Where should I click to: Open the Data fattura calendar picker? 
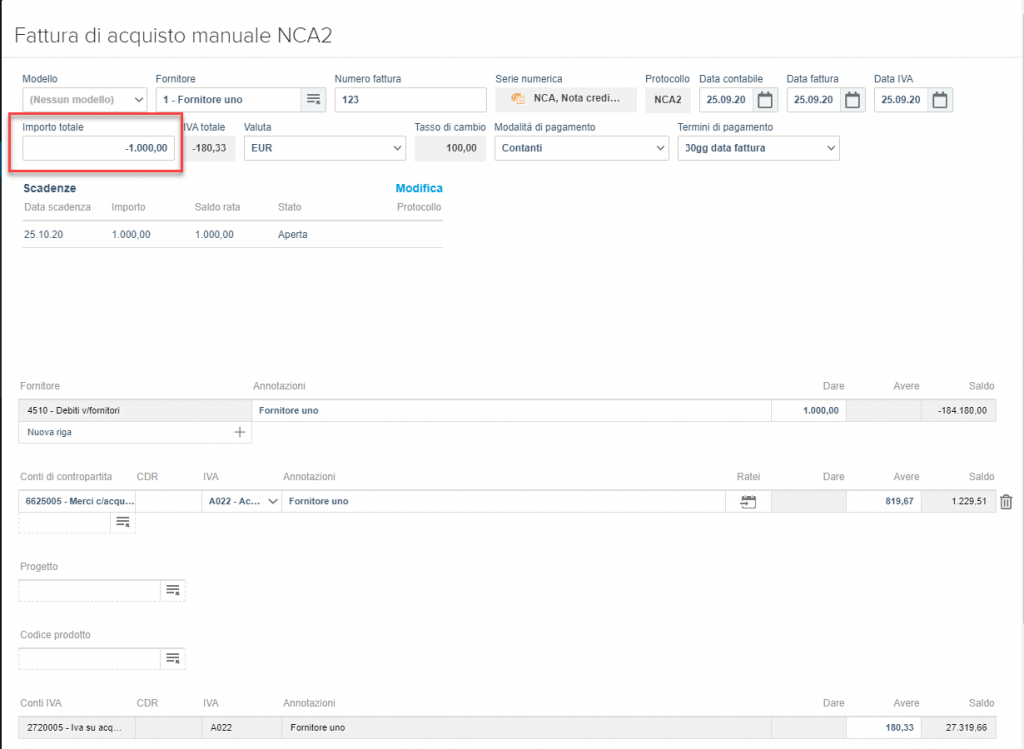click(x=852, y=99)
